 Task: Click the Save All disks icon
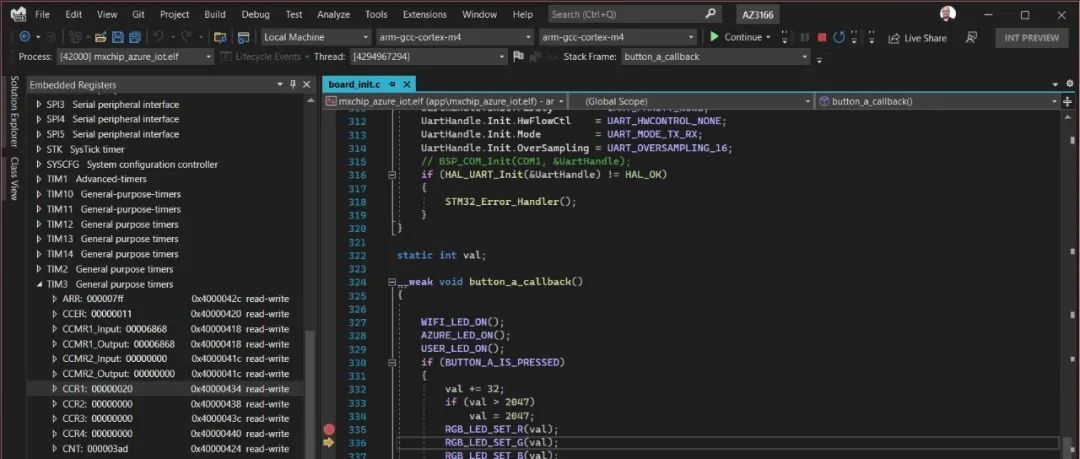135,37
